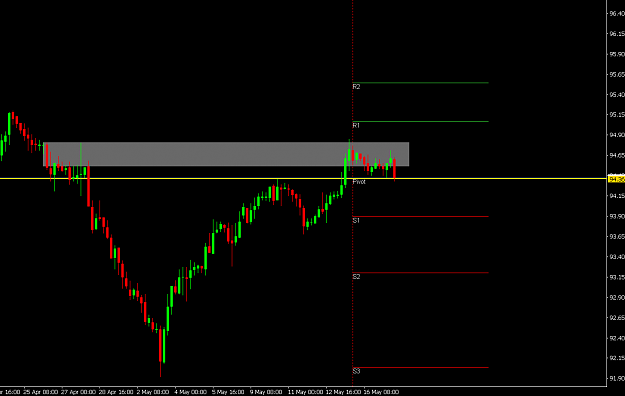Select the R2 resistance level label
Viewport: 625px width, 396px height.
point(356,87)
